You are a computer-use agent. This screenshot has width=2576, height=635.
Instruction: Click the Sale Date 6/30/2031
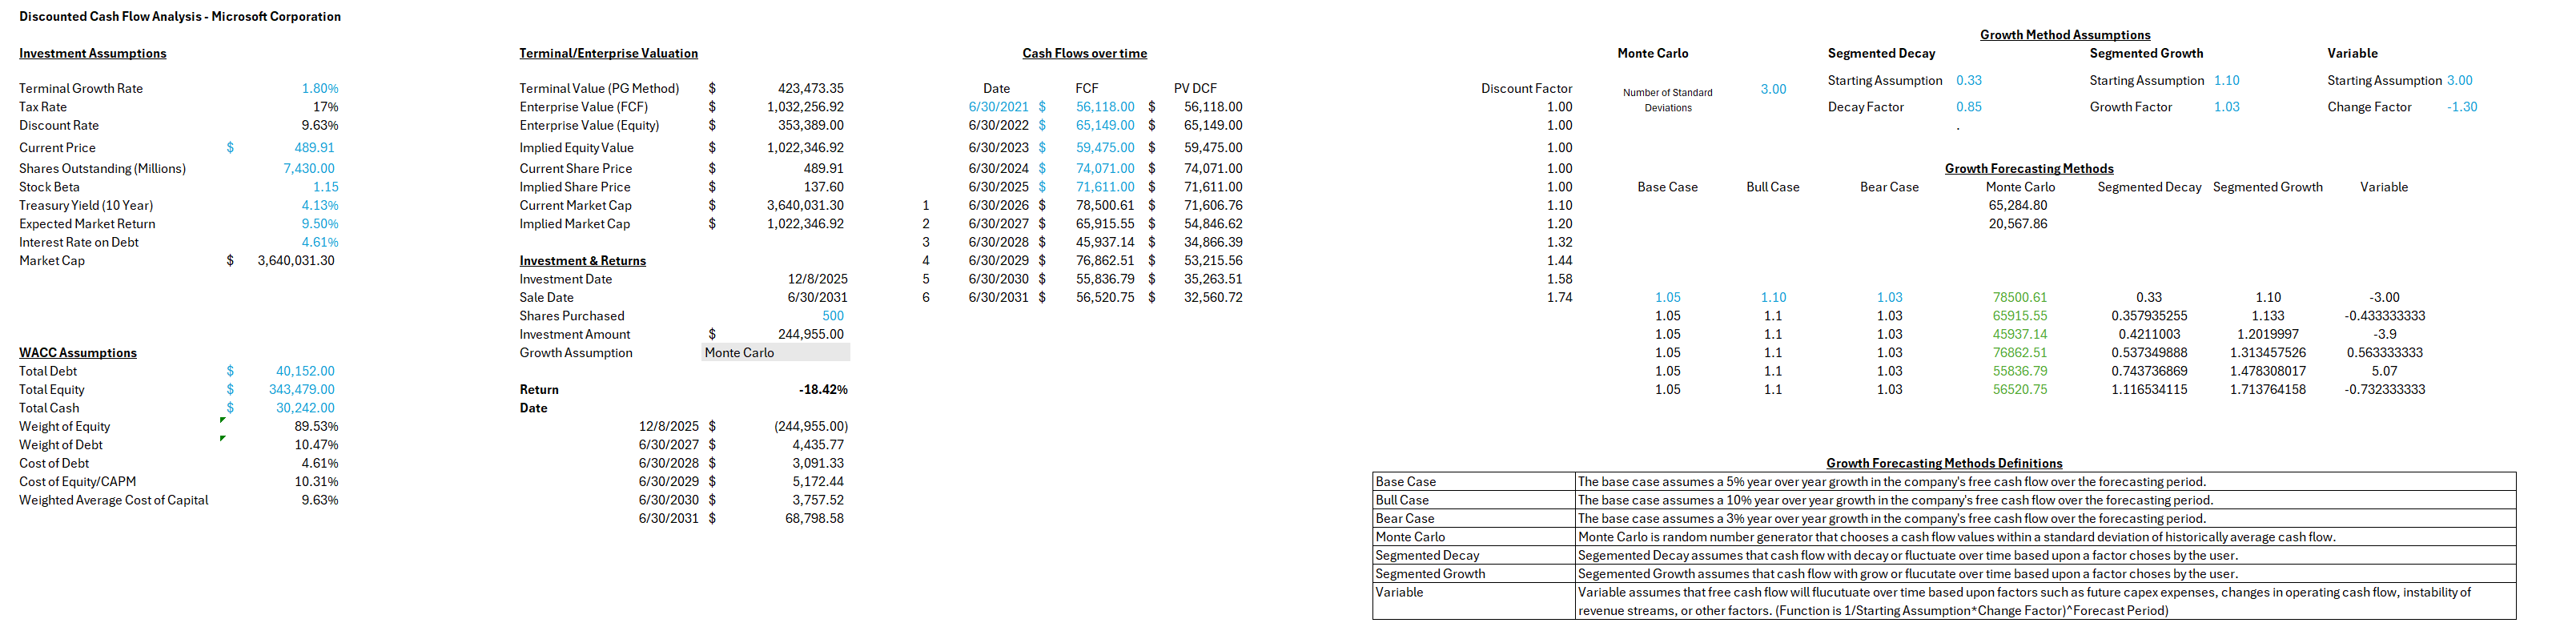(818, 298)
